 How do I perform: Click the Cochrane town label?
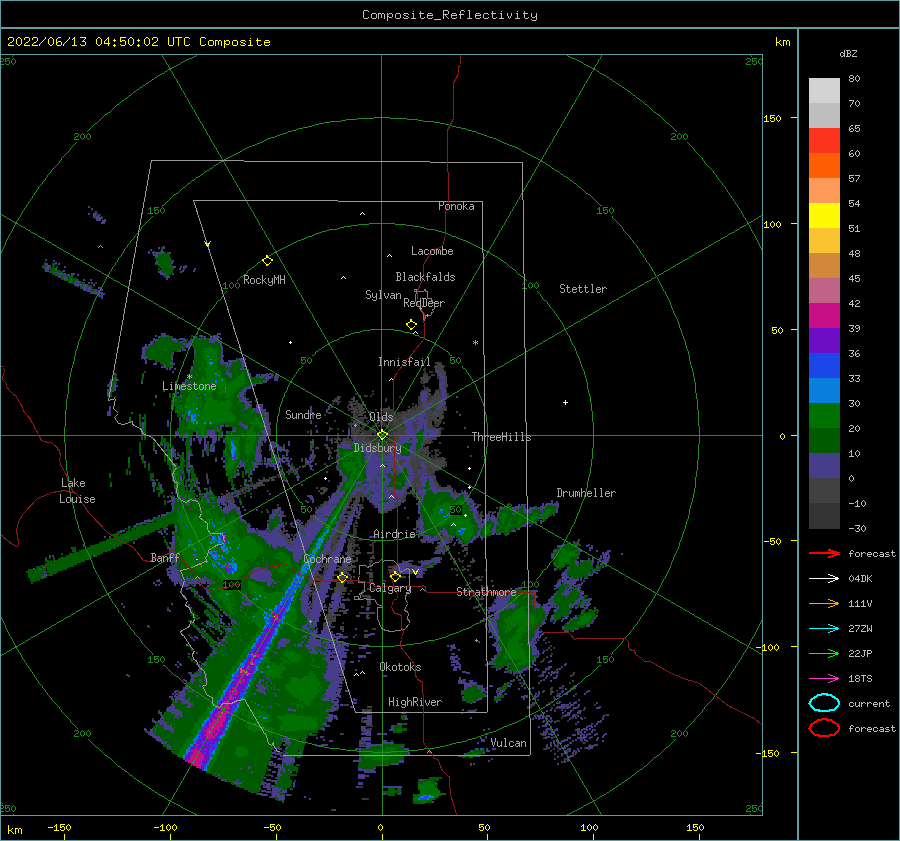[x=327, y=559]
